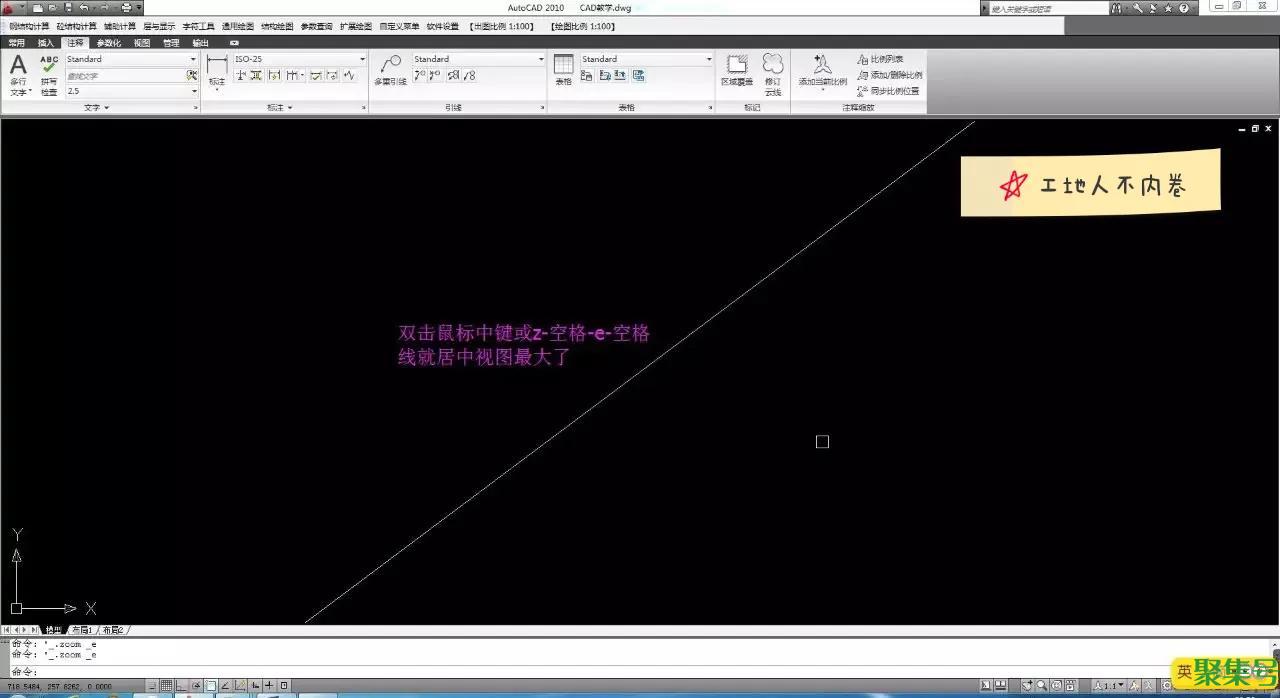Toggle polar tracking in status bar

(x=196, y=686)
